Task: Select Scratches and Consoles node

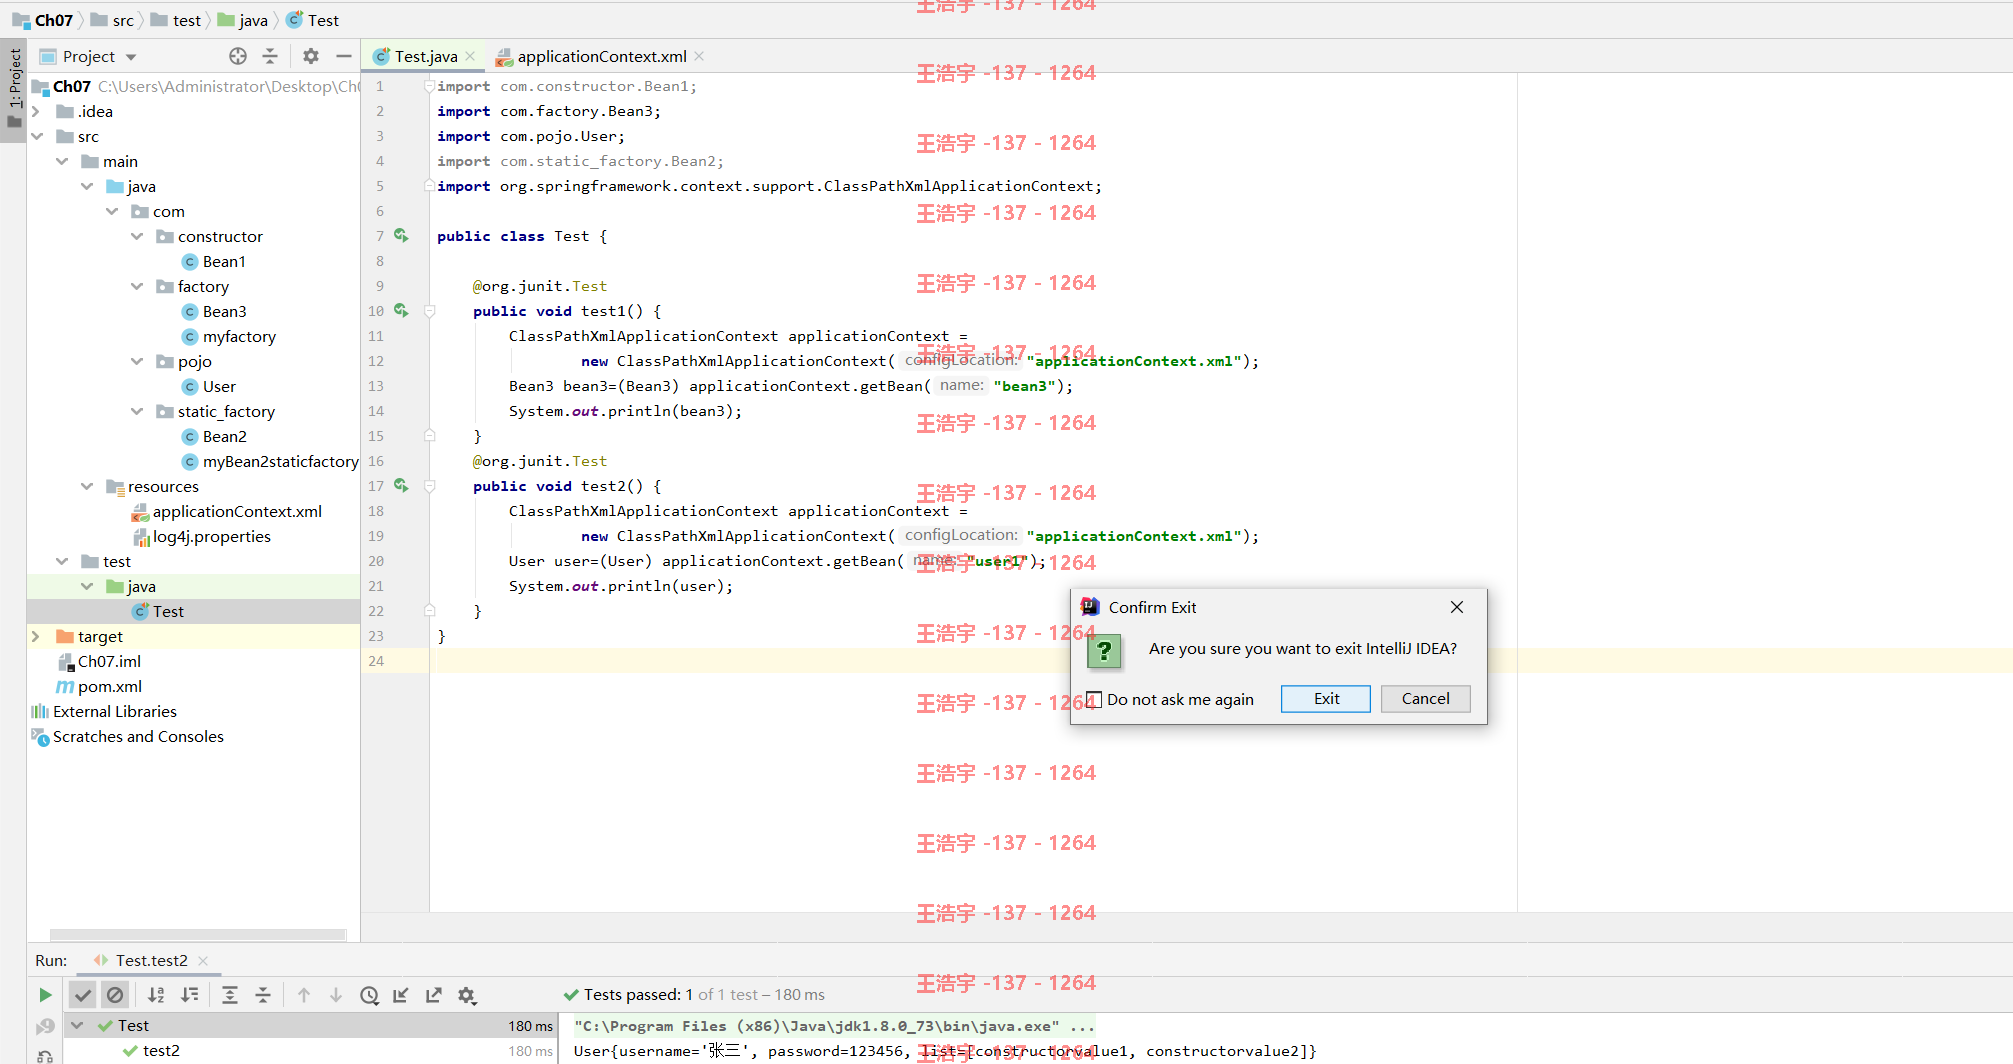Action: coord(128,736)
